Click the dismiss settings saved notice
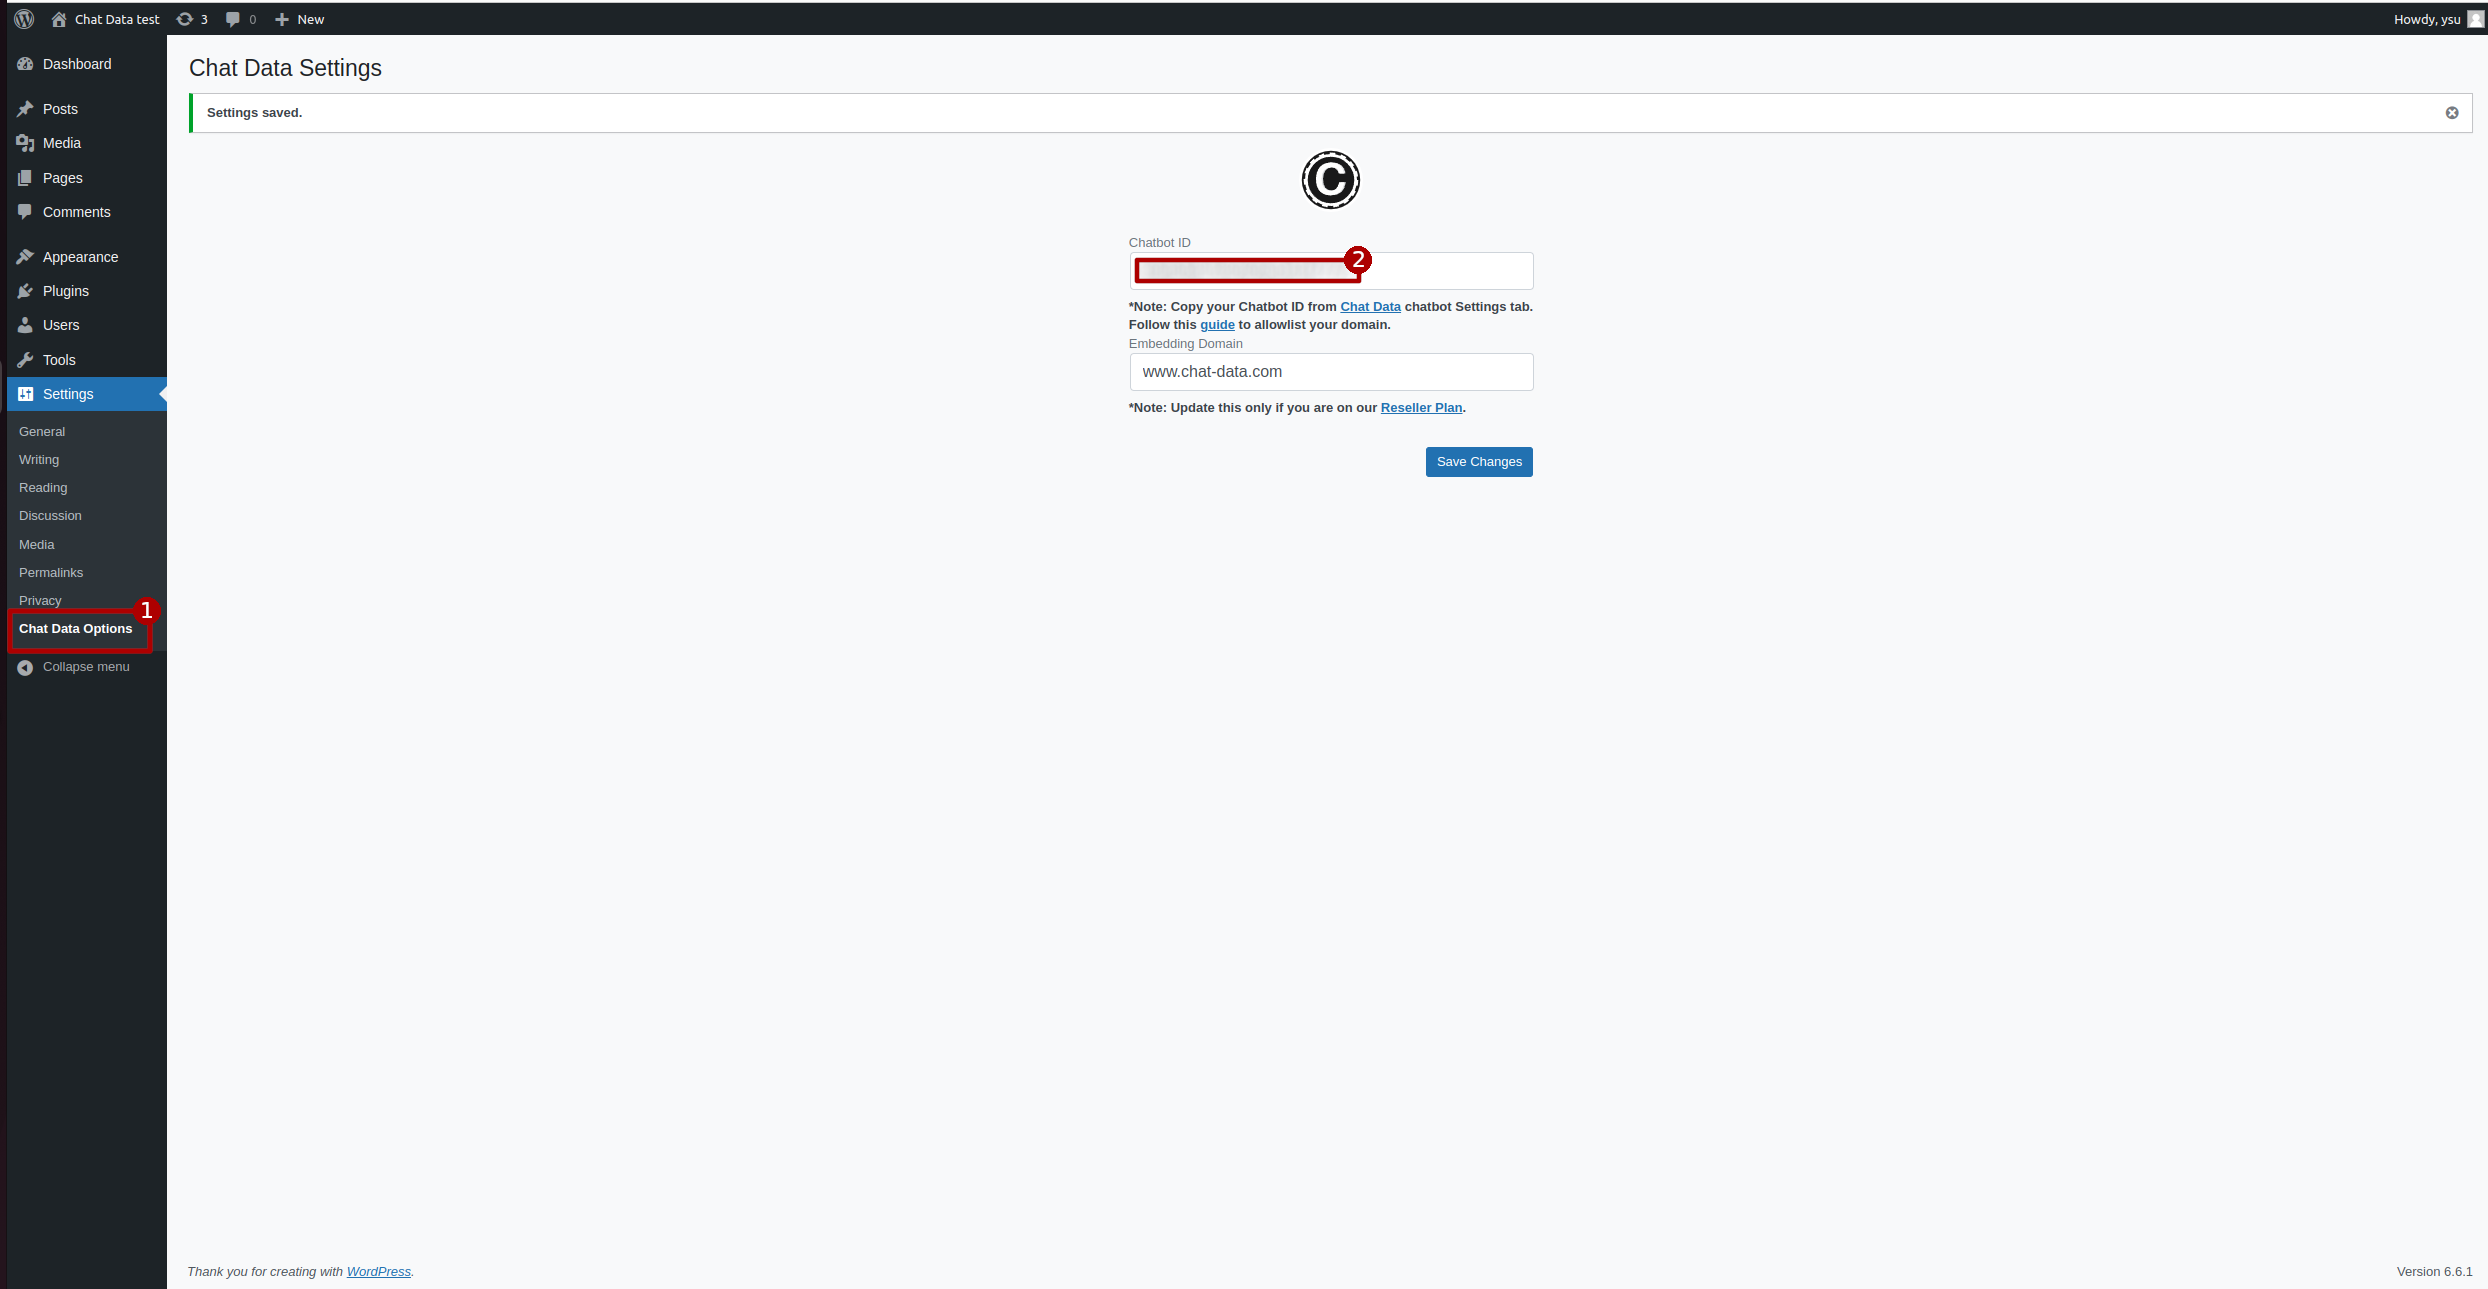 2452,112
